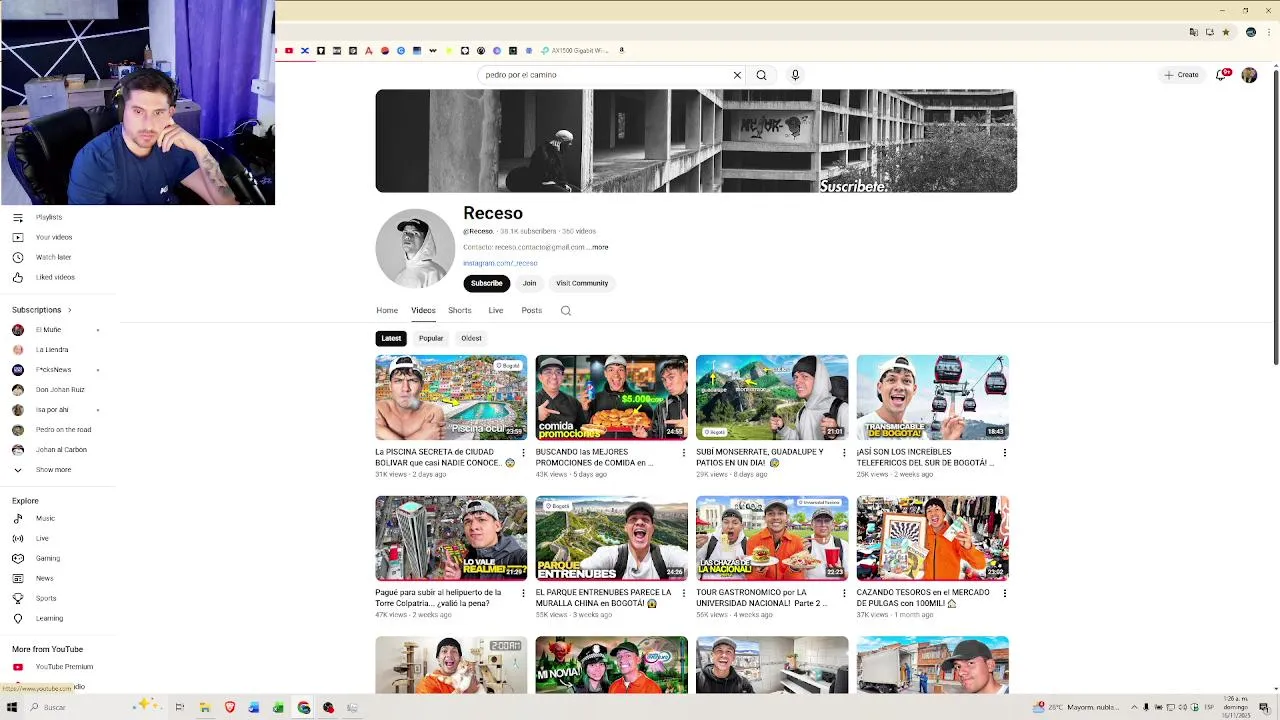The image size is (1280, 720).
Task: Open Johan al Carbon subscription
Action: click(61, 450)
